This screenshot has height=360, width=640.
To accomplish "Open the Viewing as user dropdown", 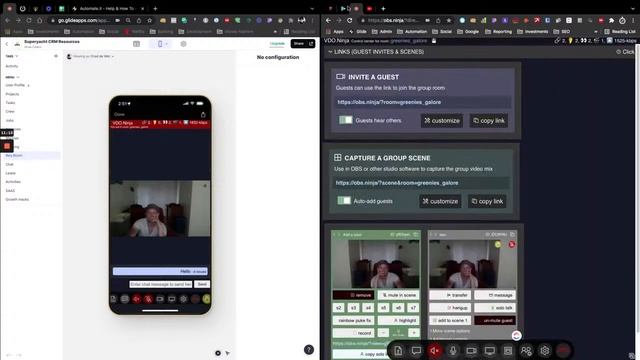I will coord(91,56).
